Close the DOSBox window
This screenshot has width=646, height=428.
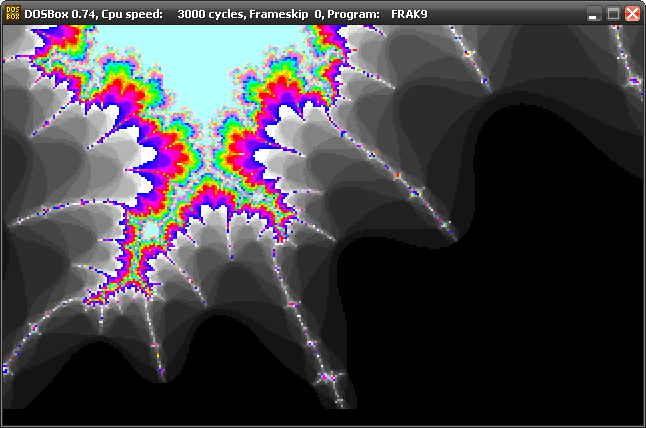[x=632, y=14]
